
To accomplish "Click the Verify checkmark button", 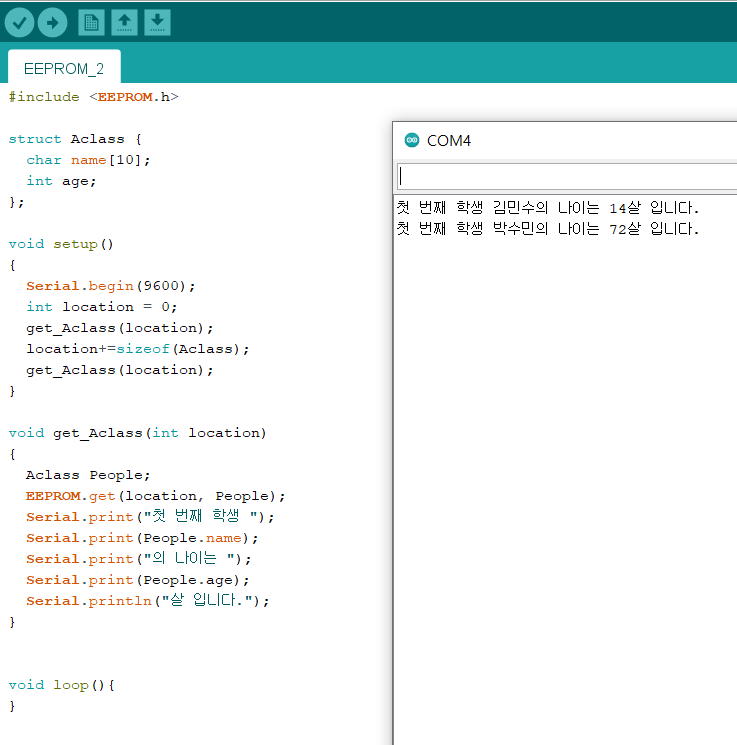I will (x=19, y=22).
